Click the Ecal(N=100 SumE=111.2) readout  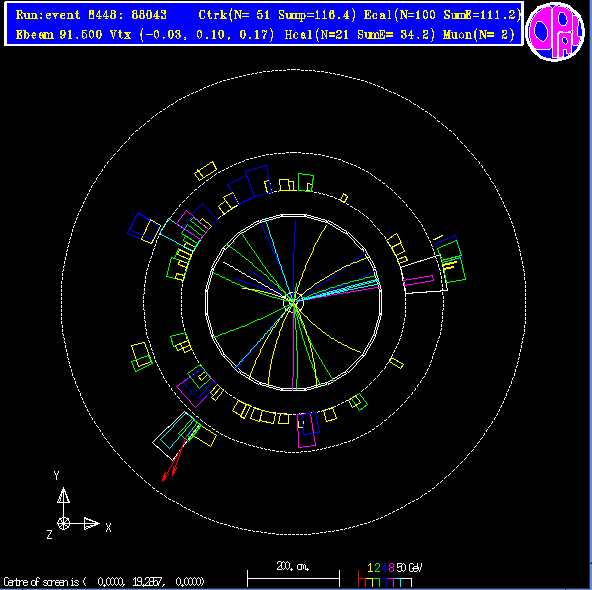tap(442, 15)
